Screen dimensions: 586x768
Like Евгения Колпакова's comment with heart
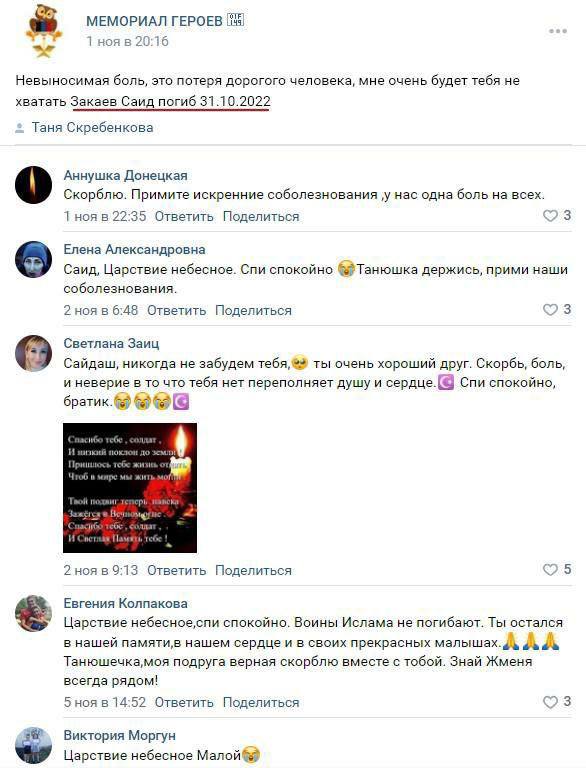[550, 702]
